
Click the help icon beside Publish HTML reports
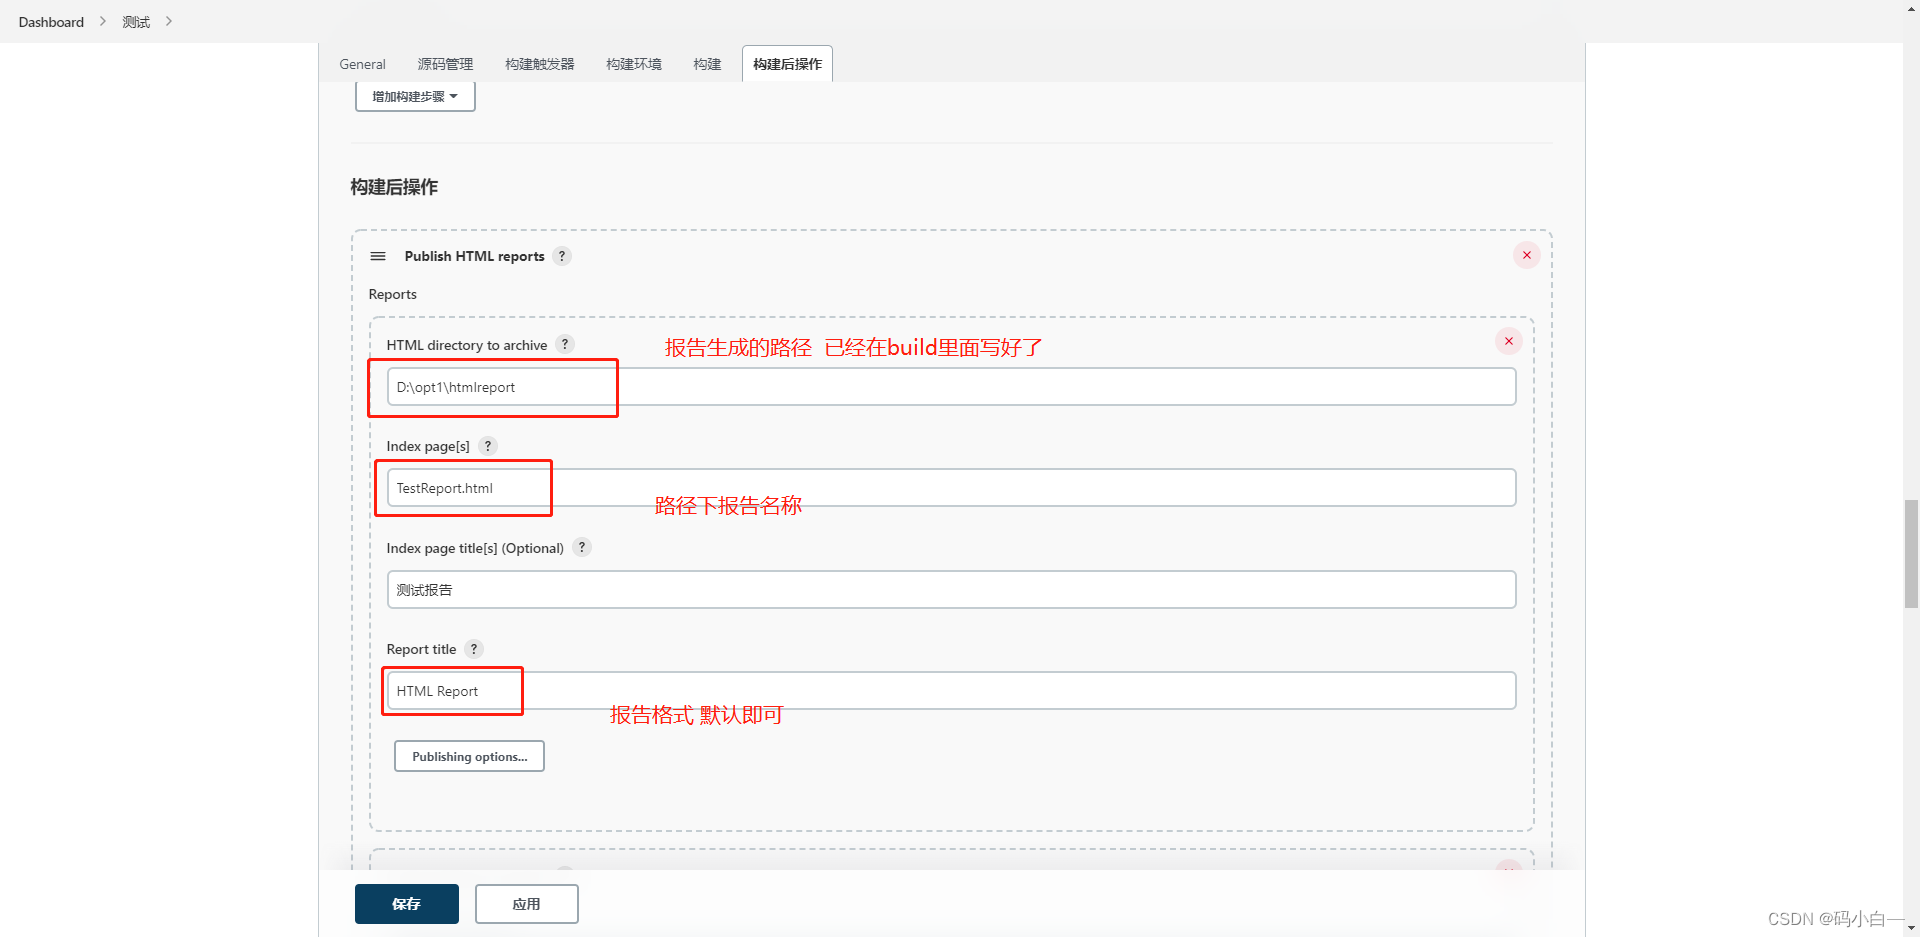click(562, 256)
